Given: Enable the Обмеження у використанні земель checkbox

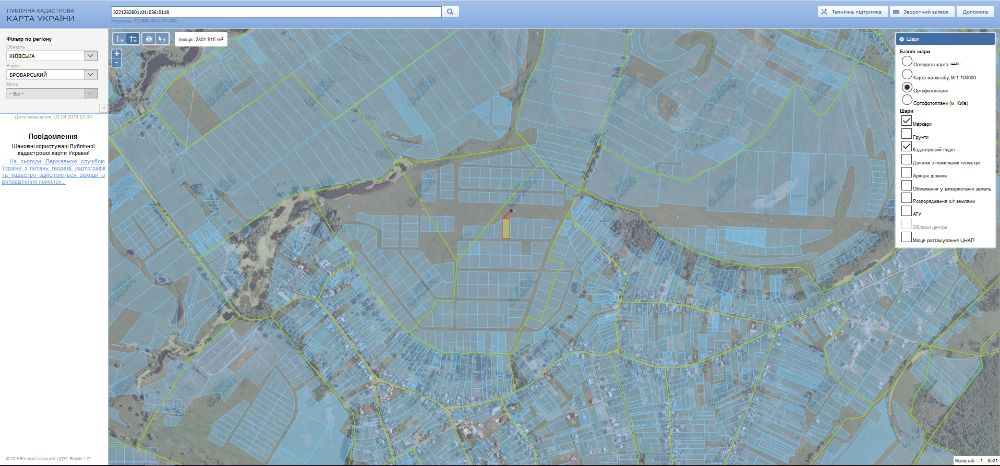Looking at the screenshot, I should 906,185.
